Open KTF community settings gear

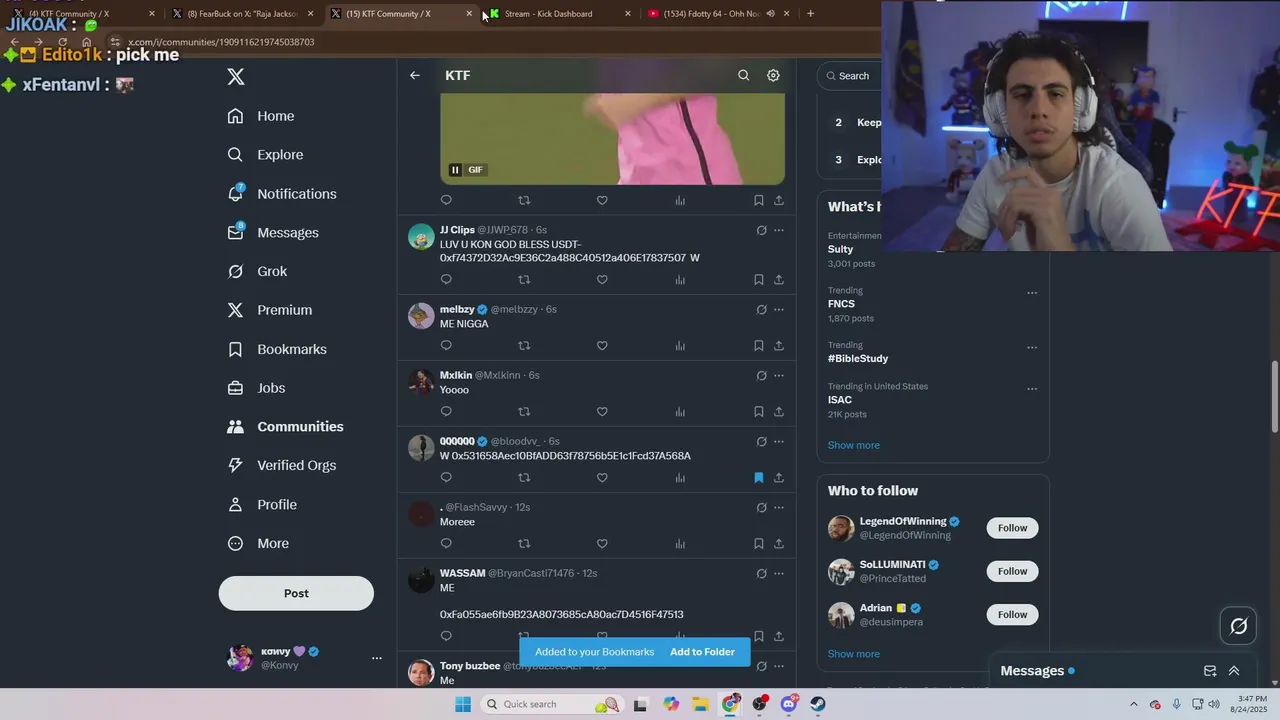point(773,75)
